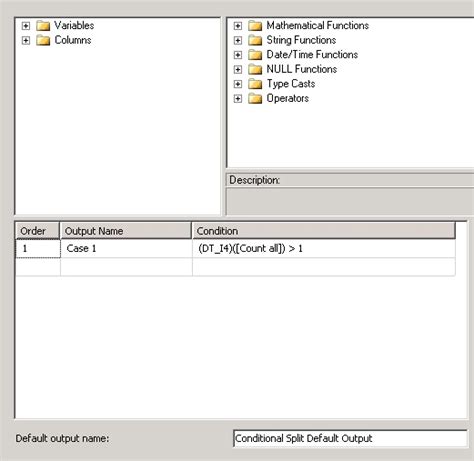Image resolution: width=474 pixels, height=461 pixels.
Task: Click the Output Name column header
Action: (126, 231)
